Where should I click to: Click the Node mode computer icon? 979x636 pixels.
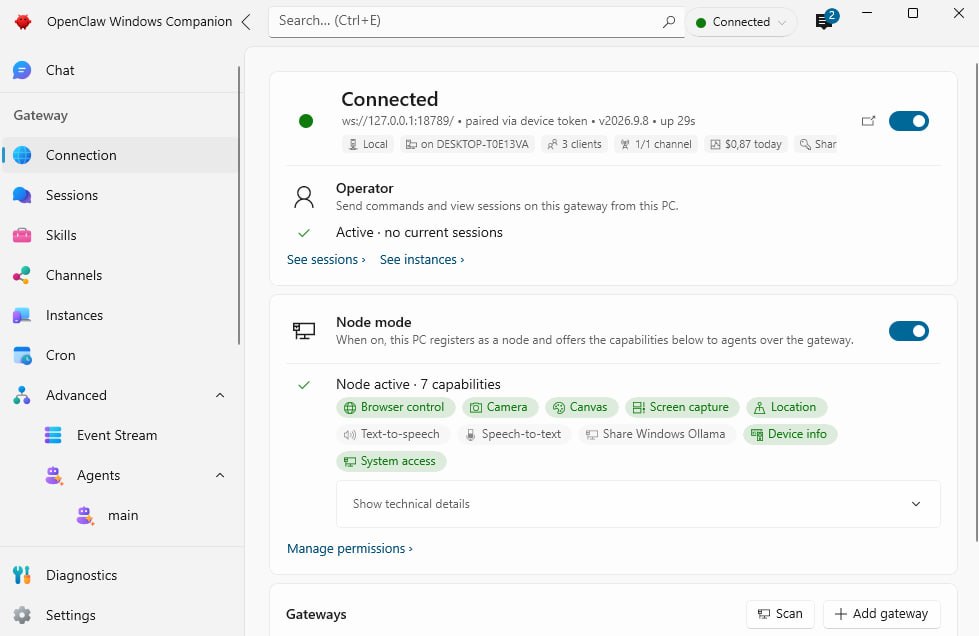click(x=304, y=331)
